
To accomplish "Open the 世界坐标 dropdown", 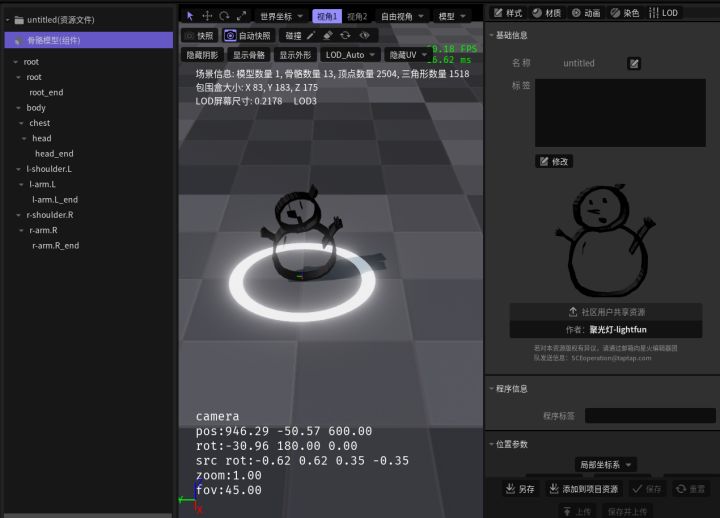I will click(x=281, y=17).
